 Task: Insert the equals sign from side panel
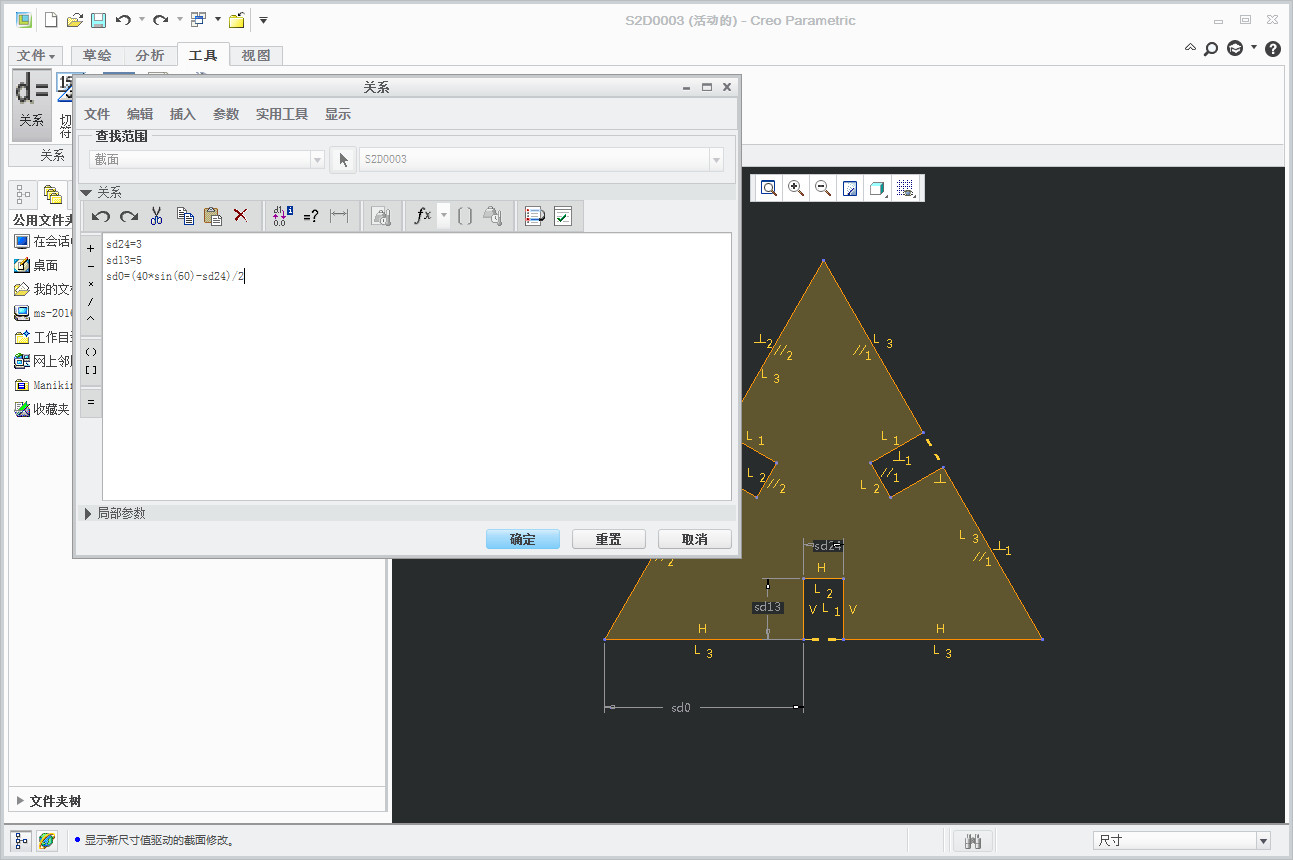[91, 402]
